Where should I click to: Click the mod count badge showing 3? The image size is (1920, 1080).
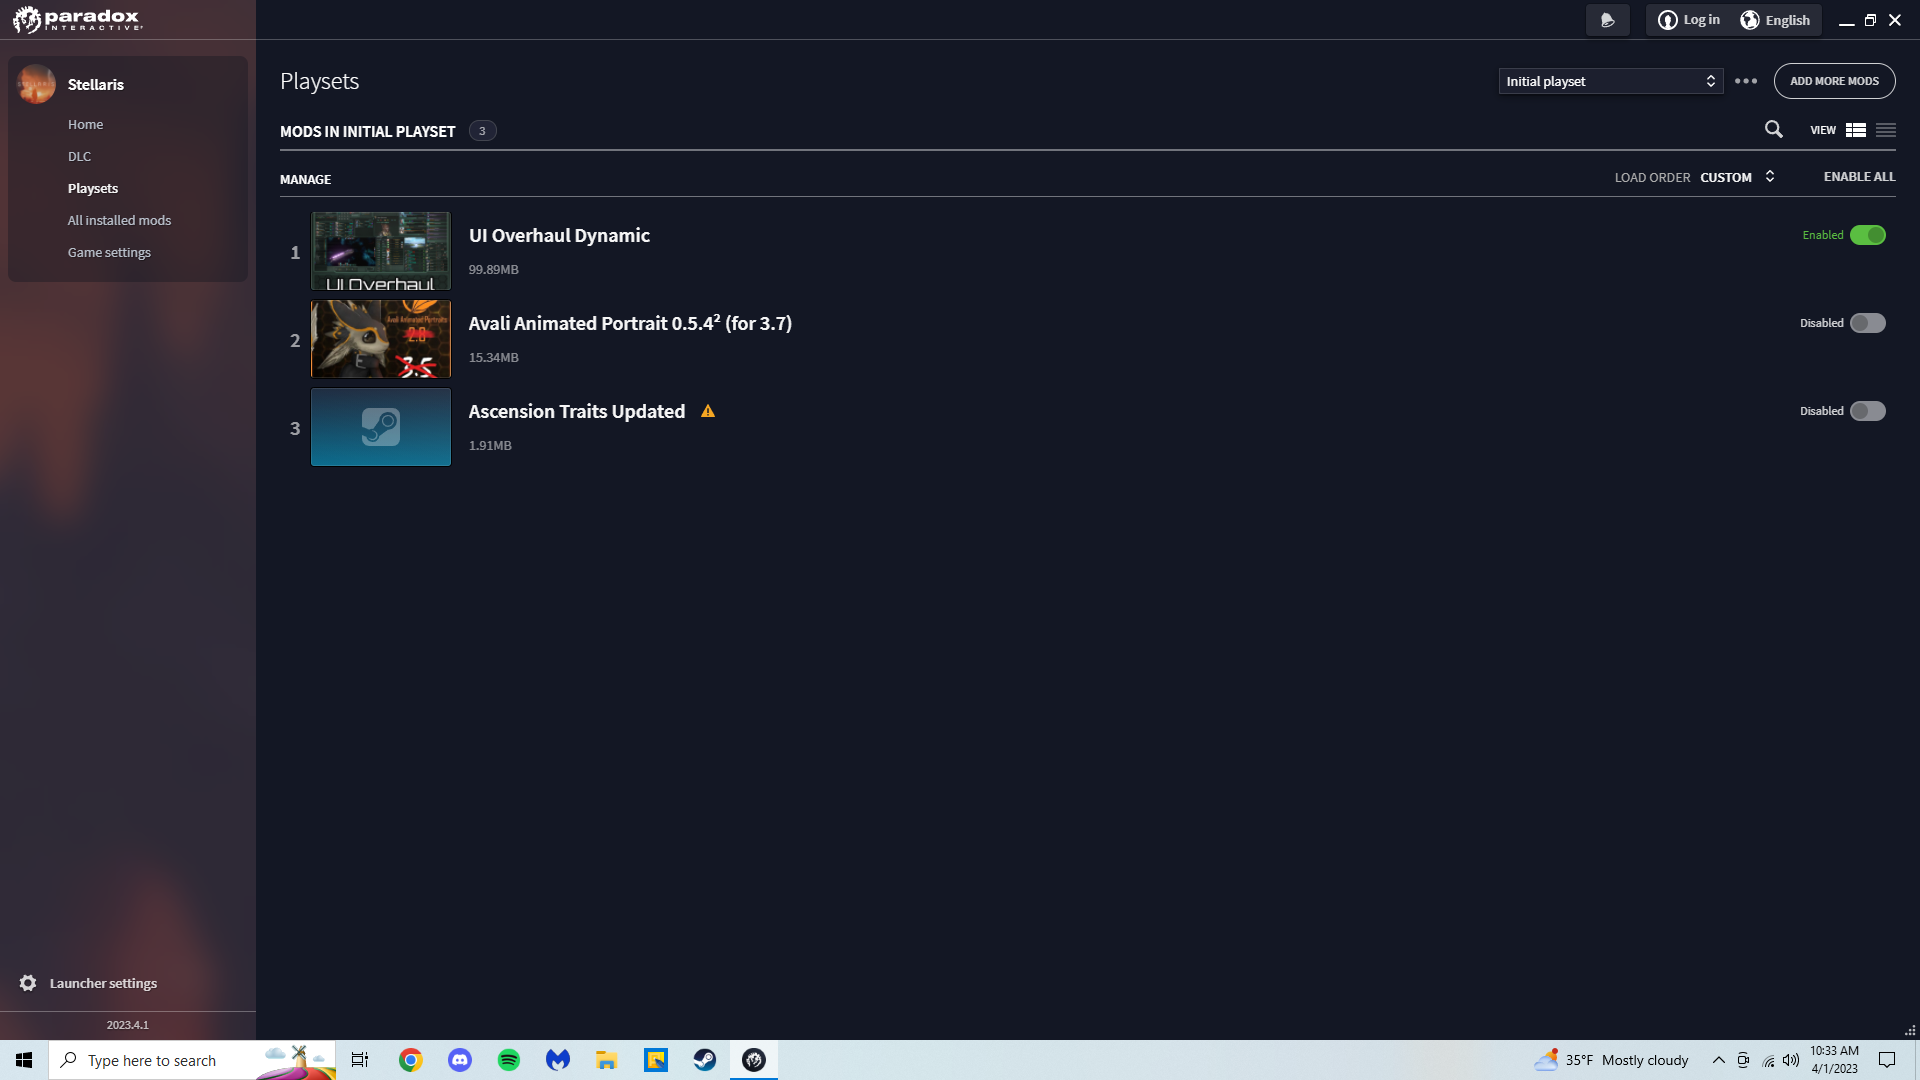[x=483, y=131]
